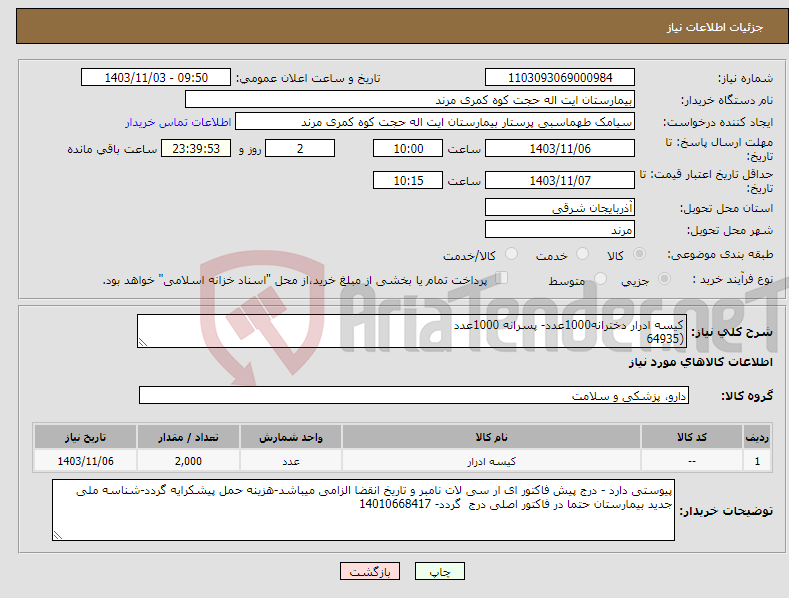The width and height of the screenshot is (789, 598).
Task: Click the کیسه ادرار item name cell
Action: (491, 461)
